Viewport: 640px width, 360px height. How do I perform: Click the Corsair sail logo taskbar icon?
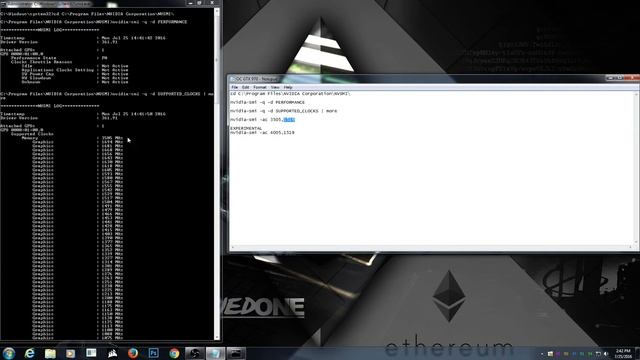coord(112,353)
